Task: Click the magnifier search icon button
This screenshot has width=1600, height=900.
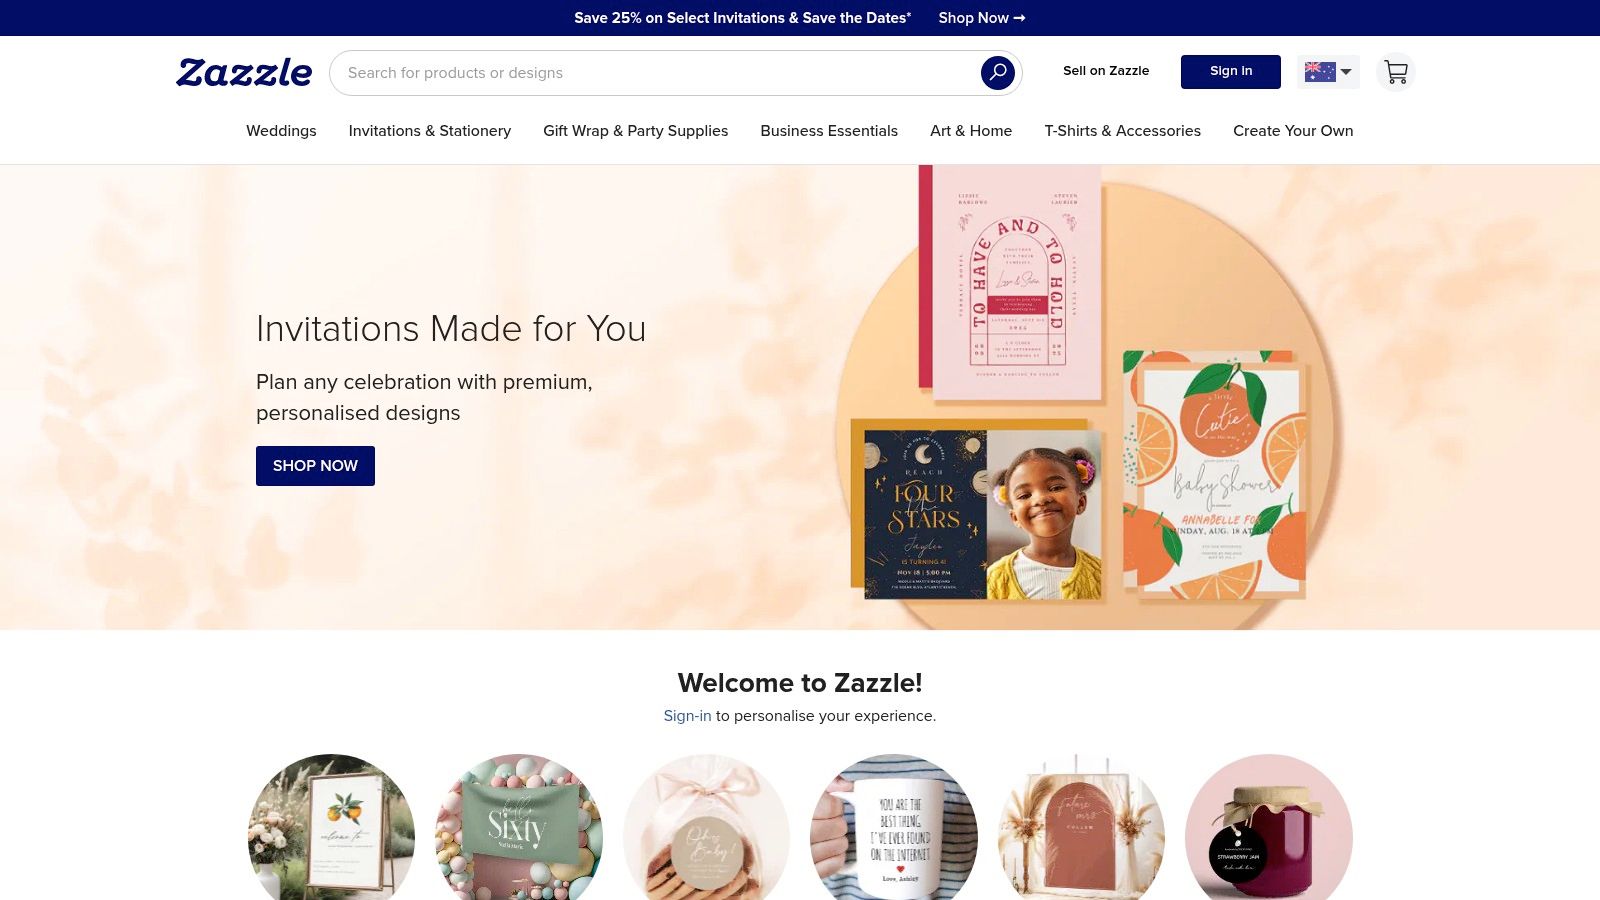Action: point(997,73)
